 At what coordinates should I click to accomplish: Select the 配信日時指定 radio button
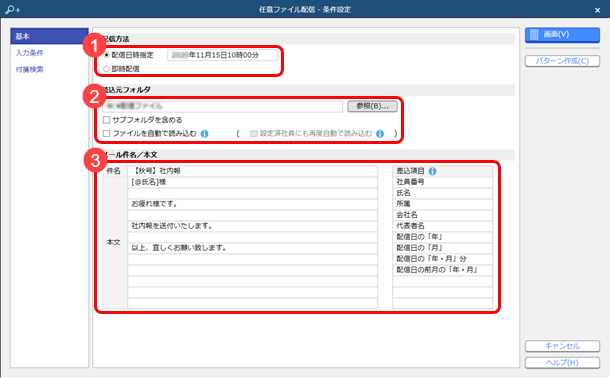(x=106, y=55)
